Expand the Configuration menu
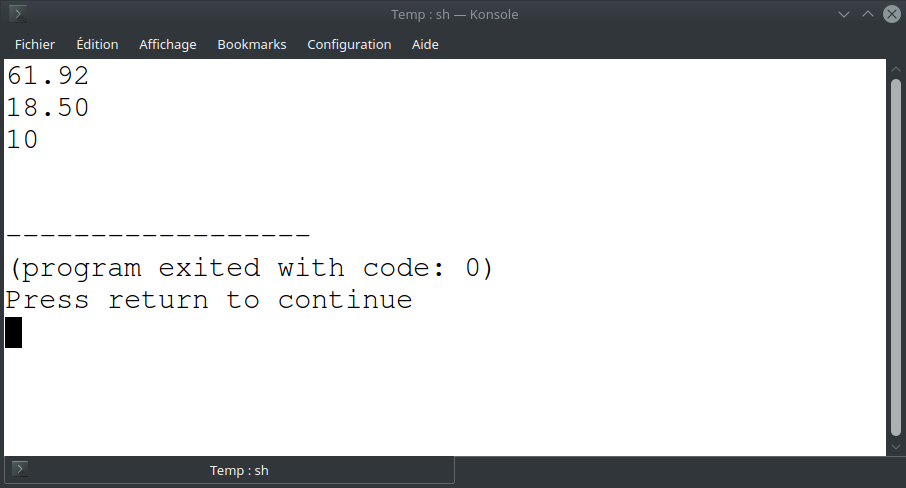906x488 pixels. 349,44
